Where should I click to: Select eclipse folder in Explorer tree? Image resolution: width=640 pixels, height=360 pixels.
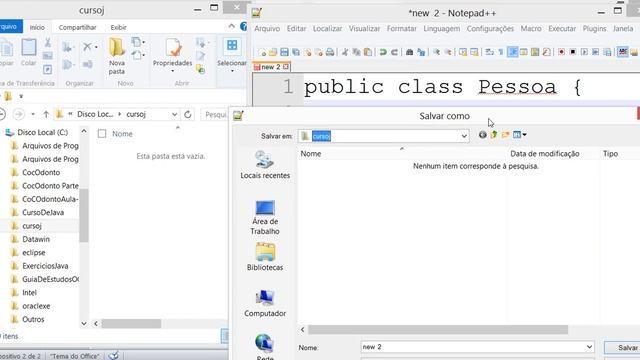click(33, 253)
